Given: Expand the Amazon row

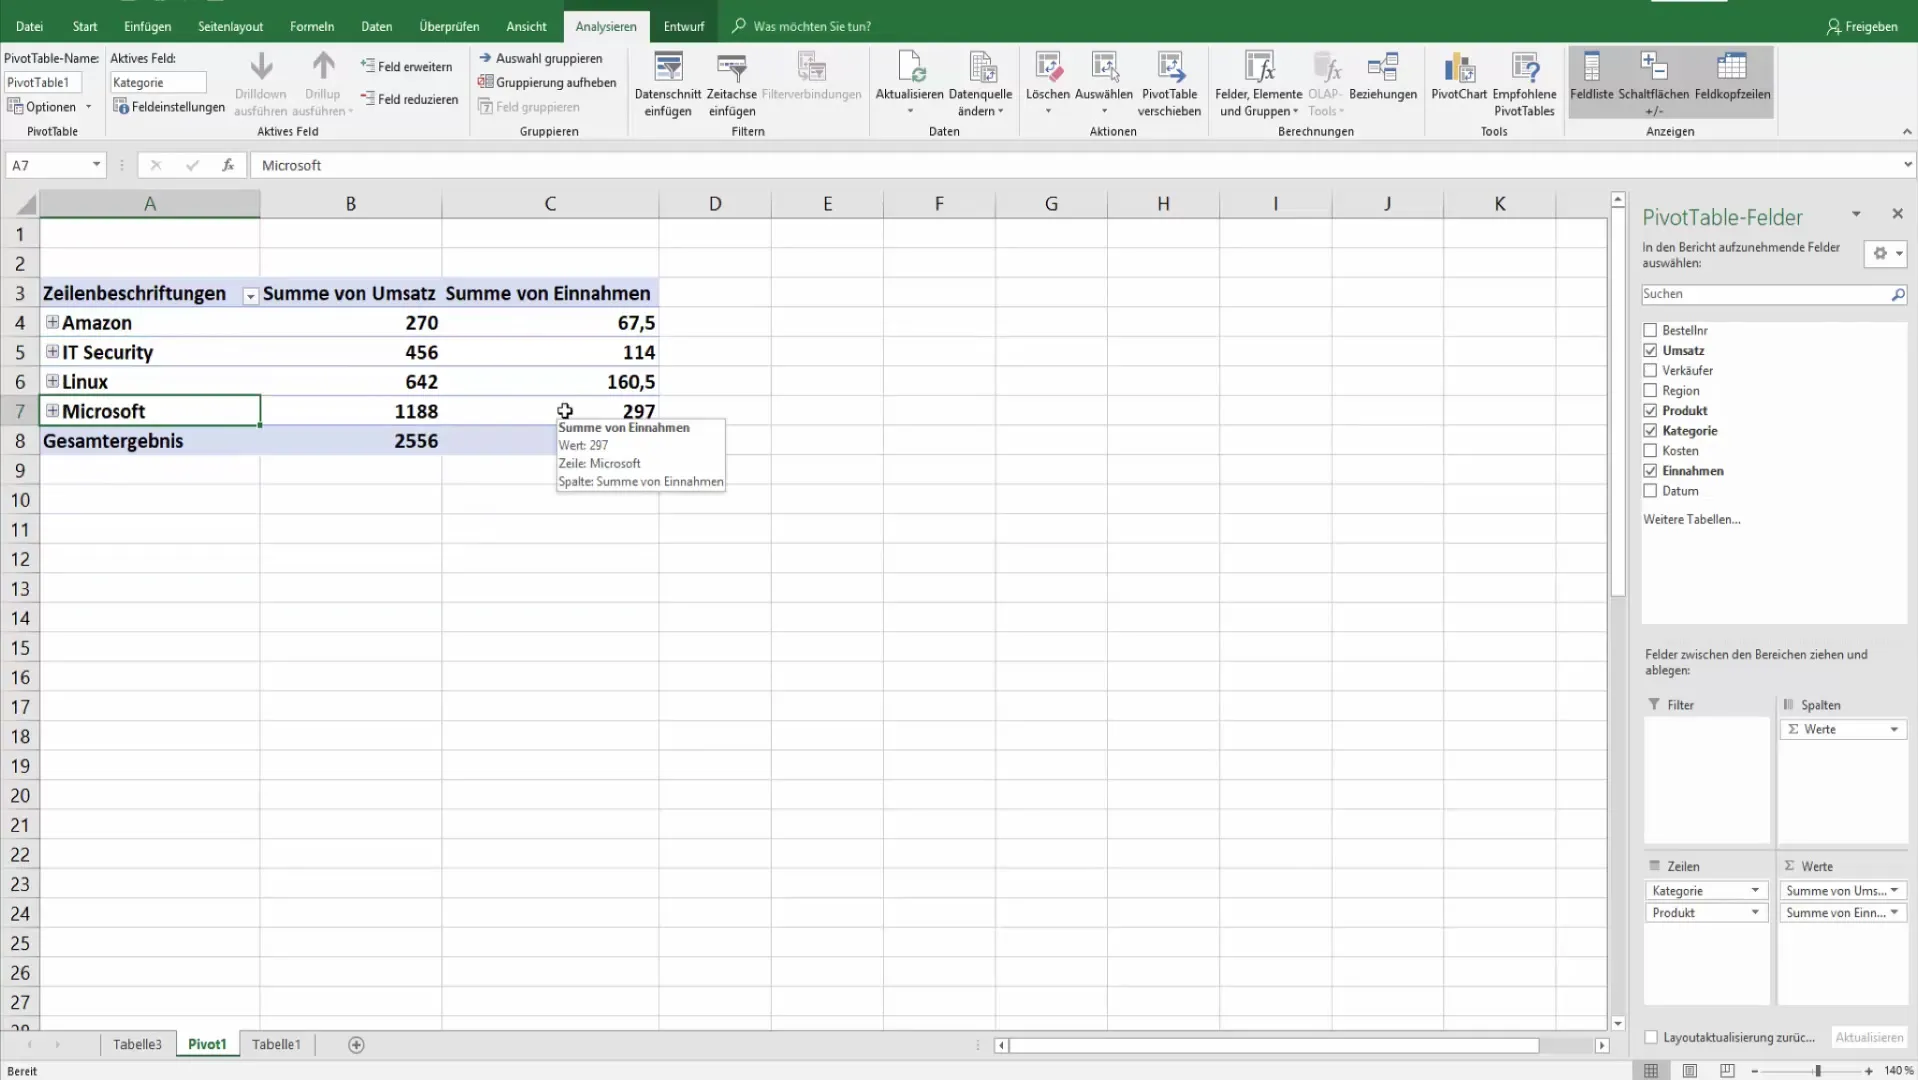Looking at the screenshot, I should click(x=52, y=322).
